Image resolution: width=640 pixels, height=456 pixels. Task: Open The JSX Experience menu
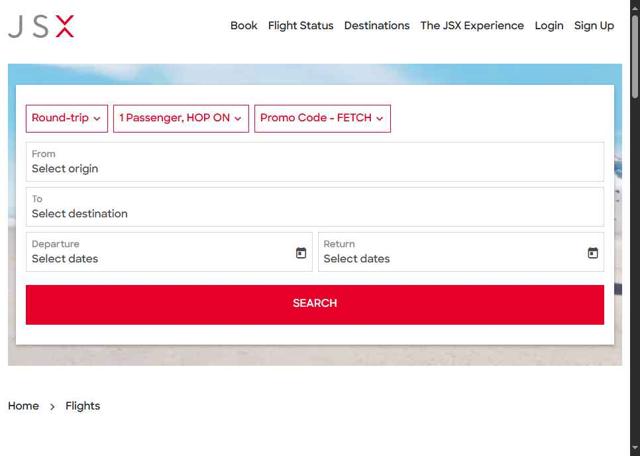click(x=472, y=26)
